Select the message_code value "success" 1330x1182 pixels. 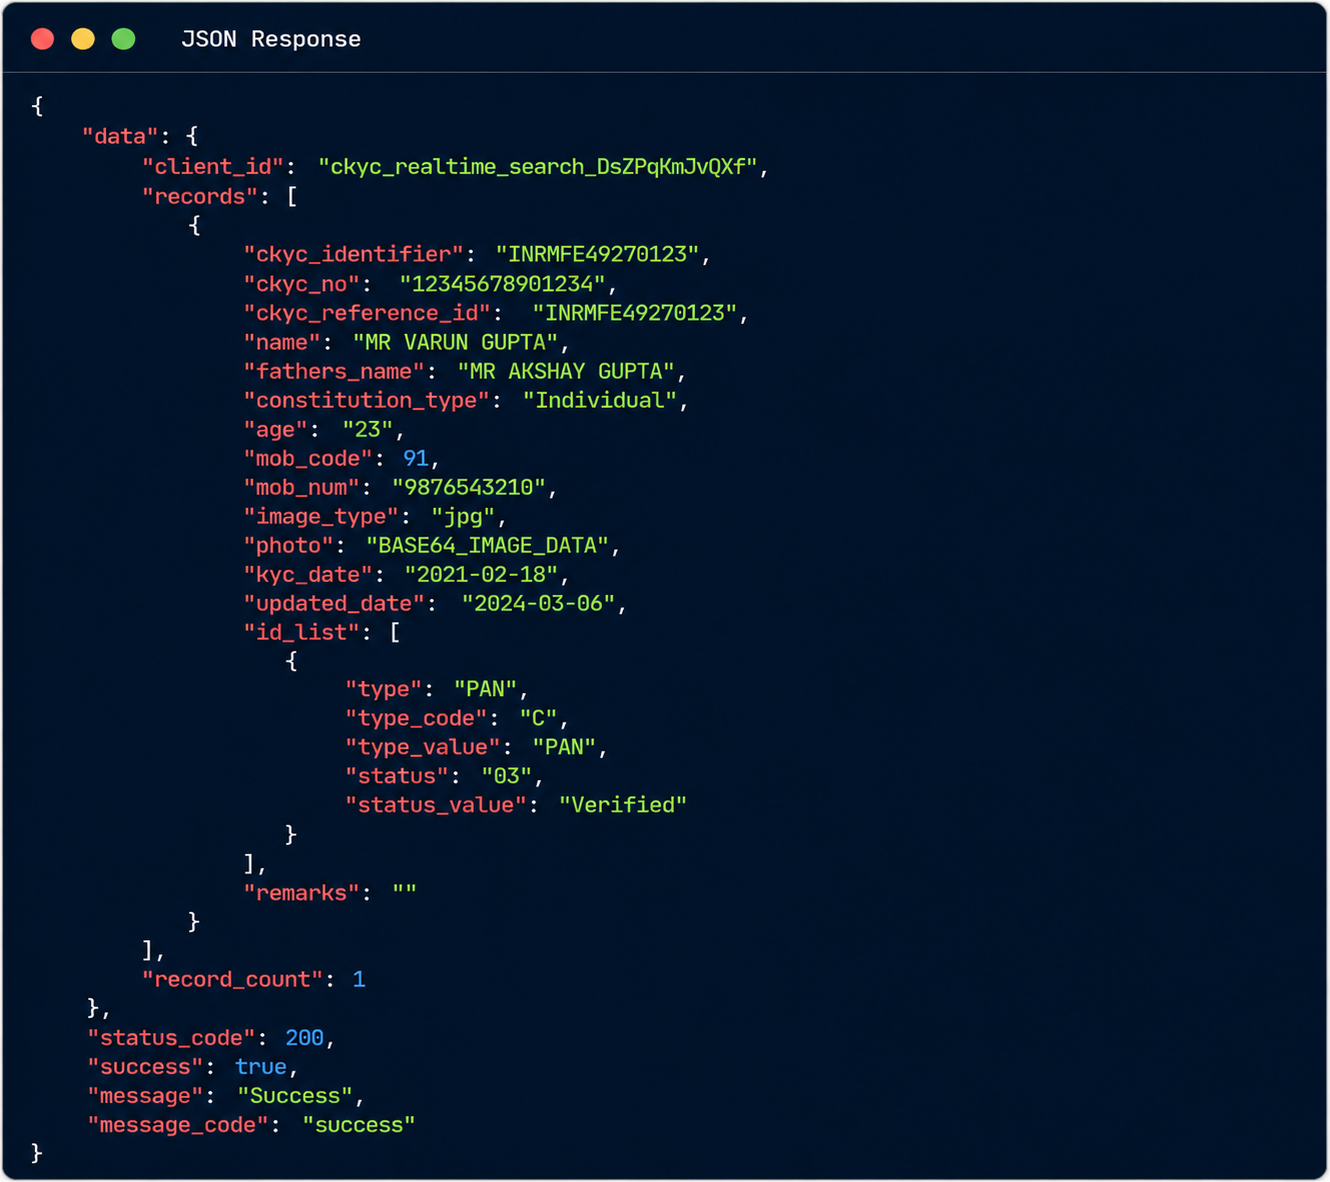coord(359,1125)
